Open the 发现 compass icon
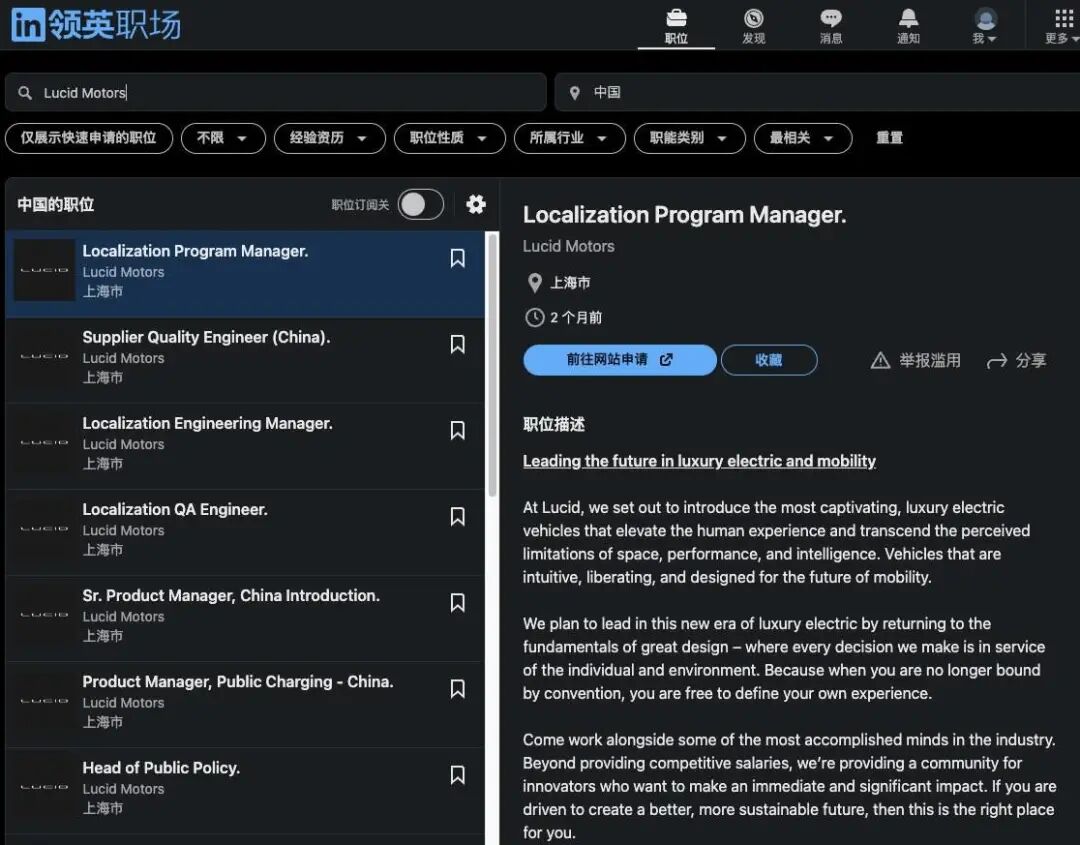 [754, 27]
